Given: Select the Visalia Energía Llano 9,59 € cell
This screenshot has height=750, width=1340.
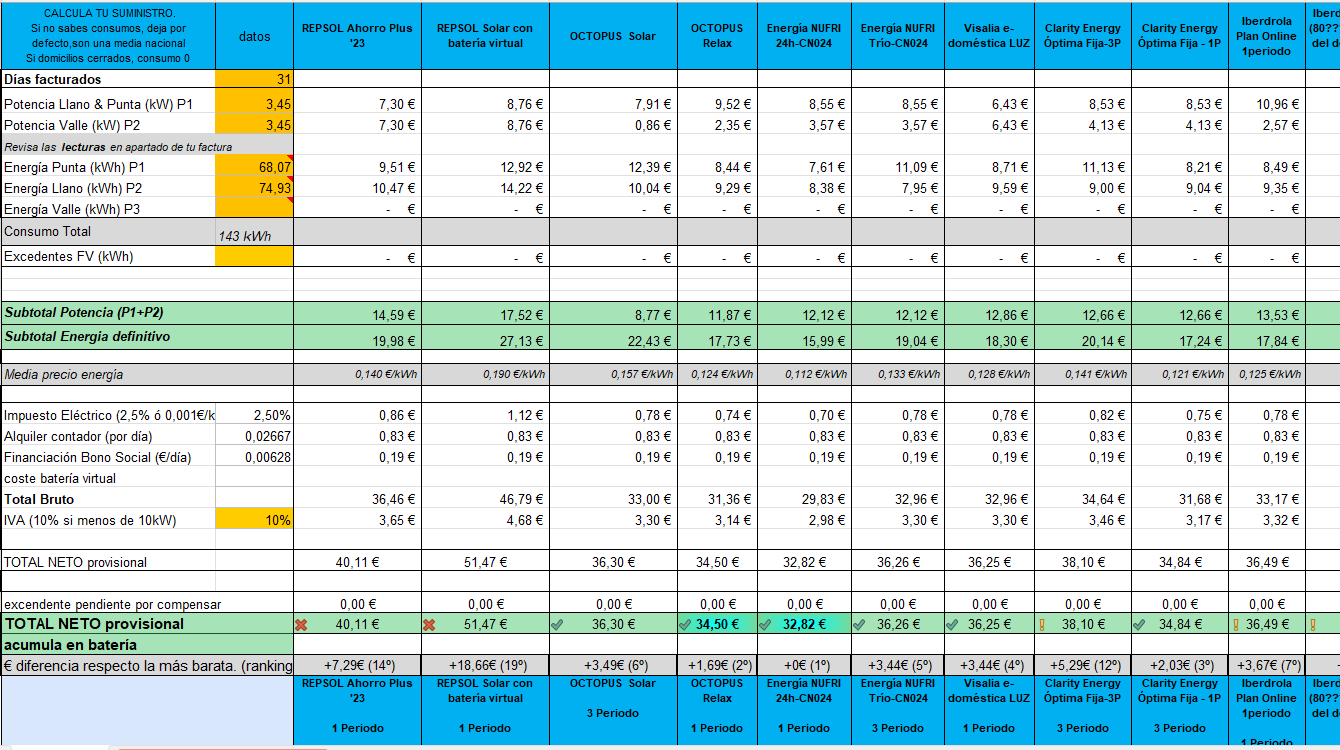Looking at the screenshot, I should [x=990, y=188].
